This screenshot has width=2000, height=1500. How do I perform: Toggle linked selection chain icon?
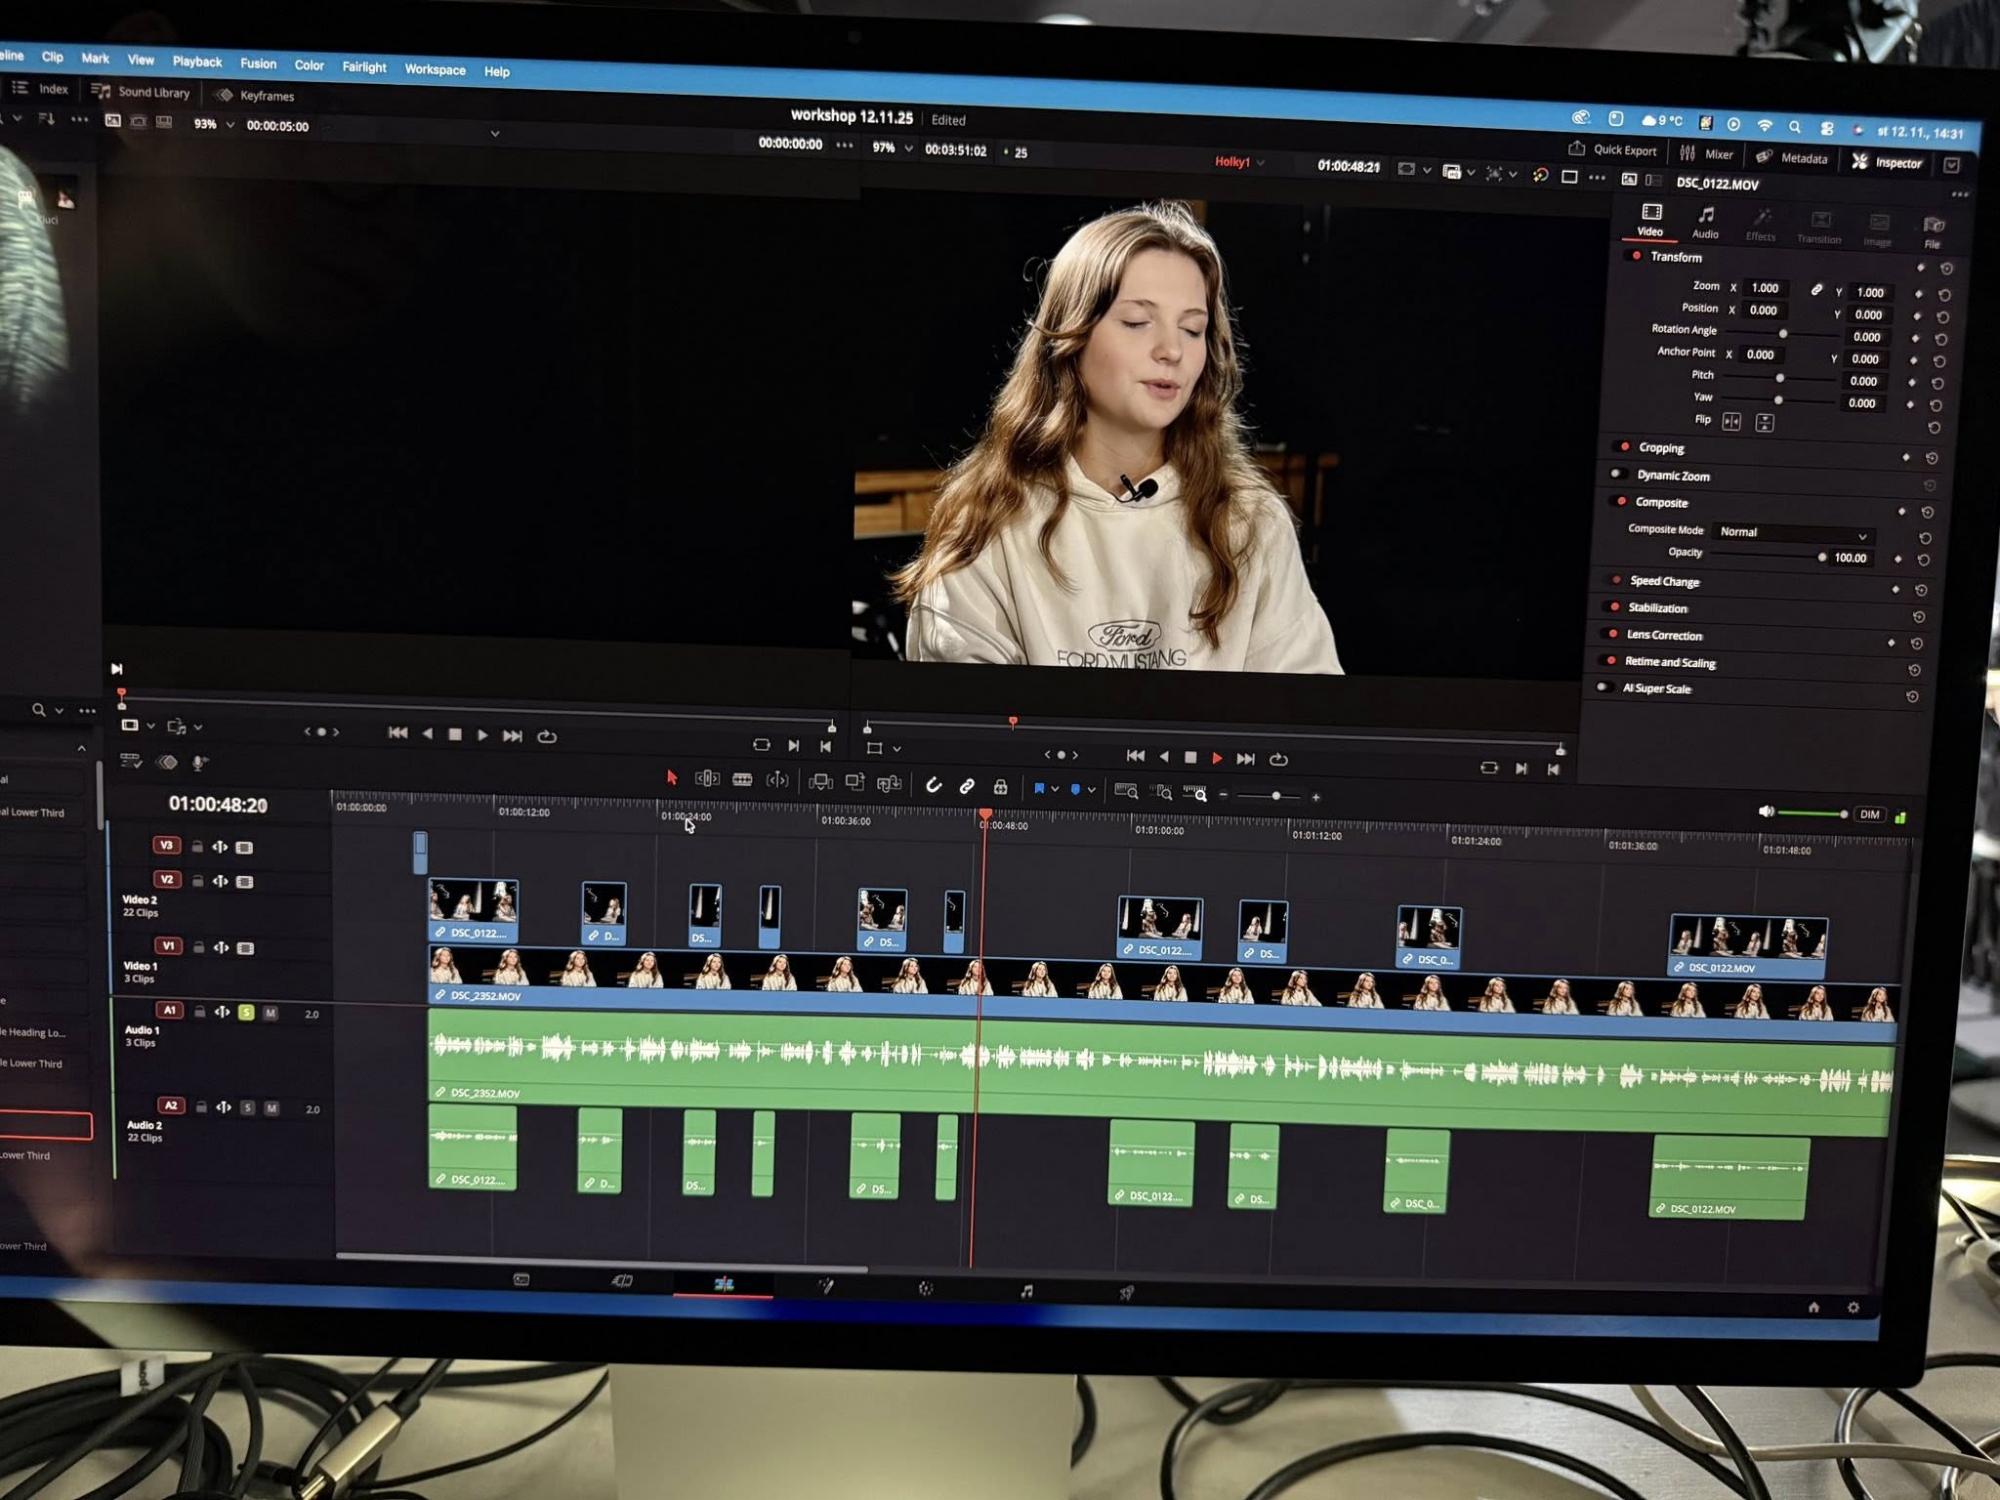coord(967,786)
